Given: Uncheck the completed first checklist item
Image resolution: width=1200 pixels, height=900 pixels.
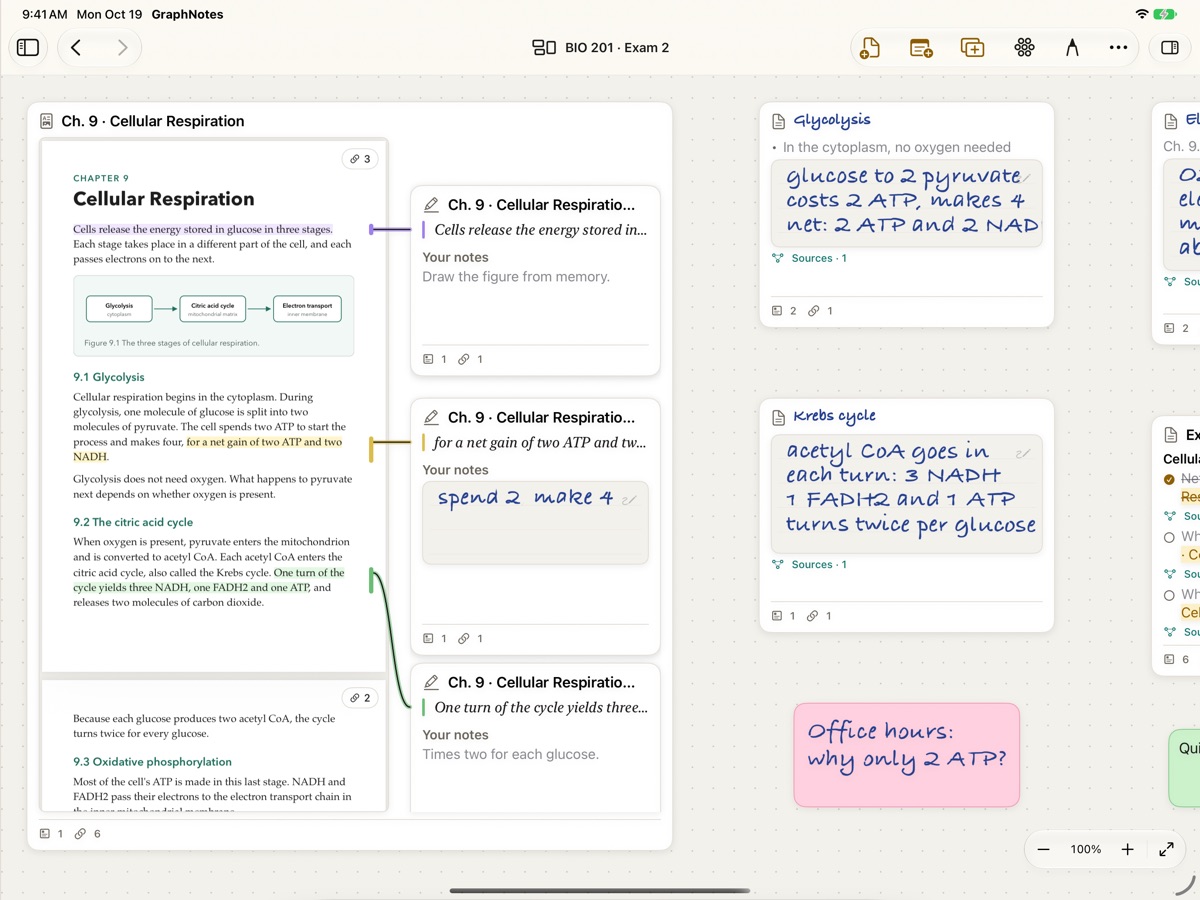Looking at the screenshot, I should tap(1170, 479).
